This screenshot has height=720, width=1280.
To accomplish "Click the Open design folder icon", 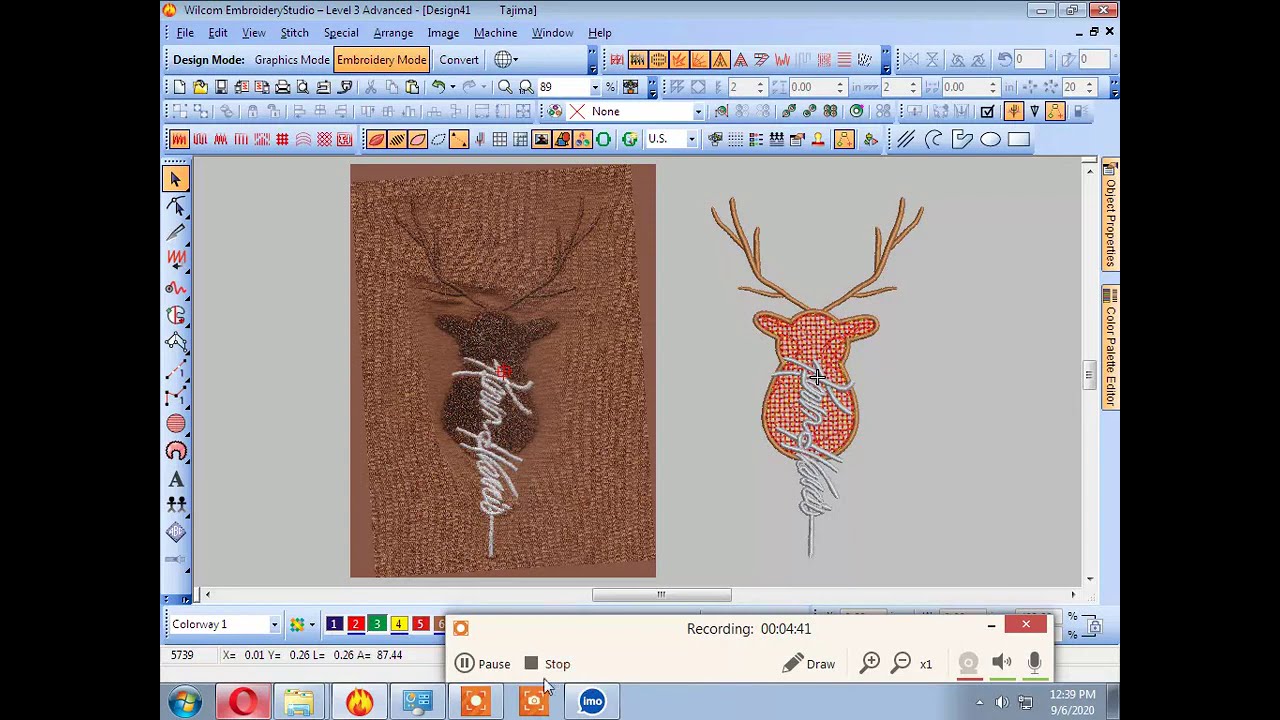I will click(200, 87).
